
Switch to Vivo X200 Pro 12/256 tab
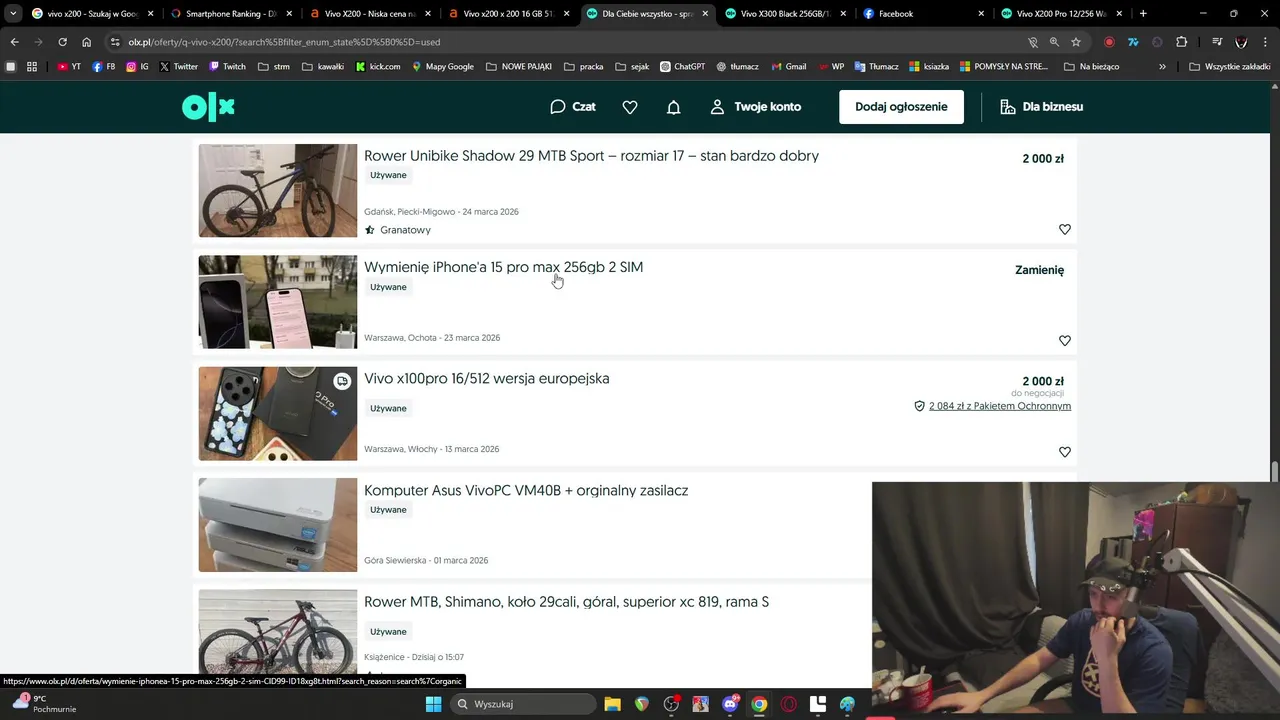(x=1062, y=14)
